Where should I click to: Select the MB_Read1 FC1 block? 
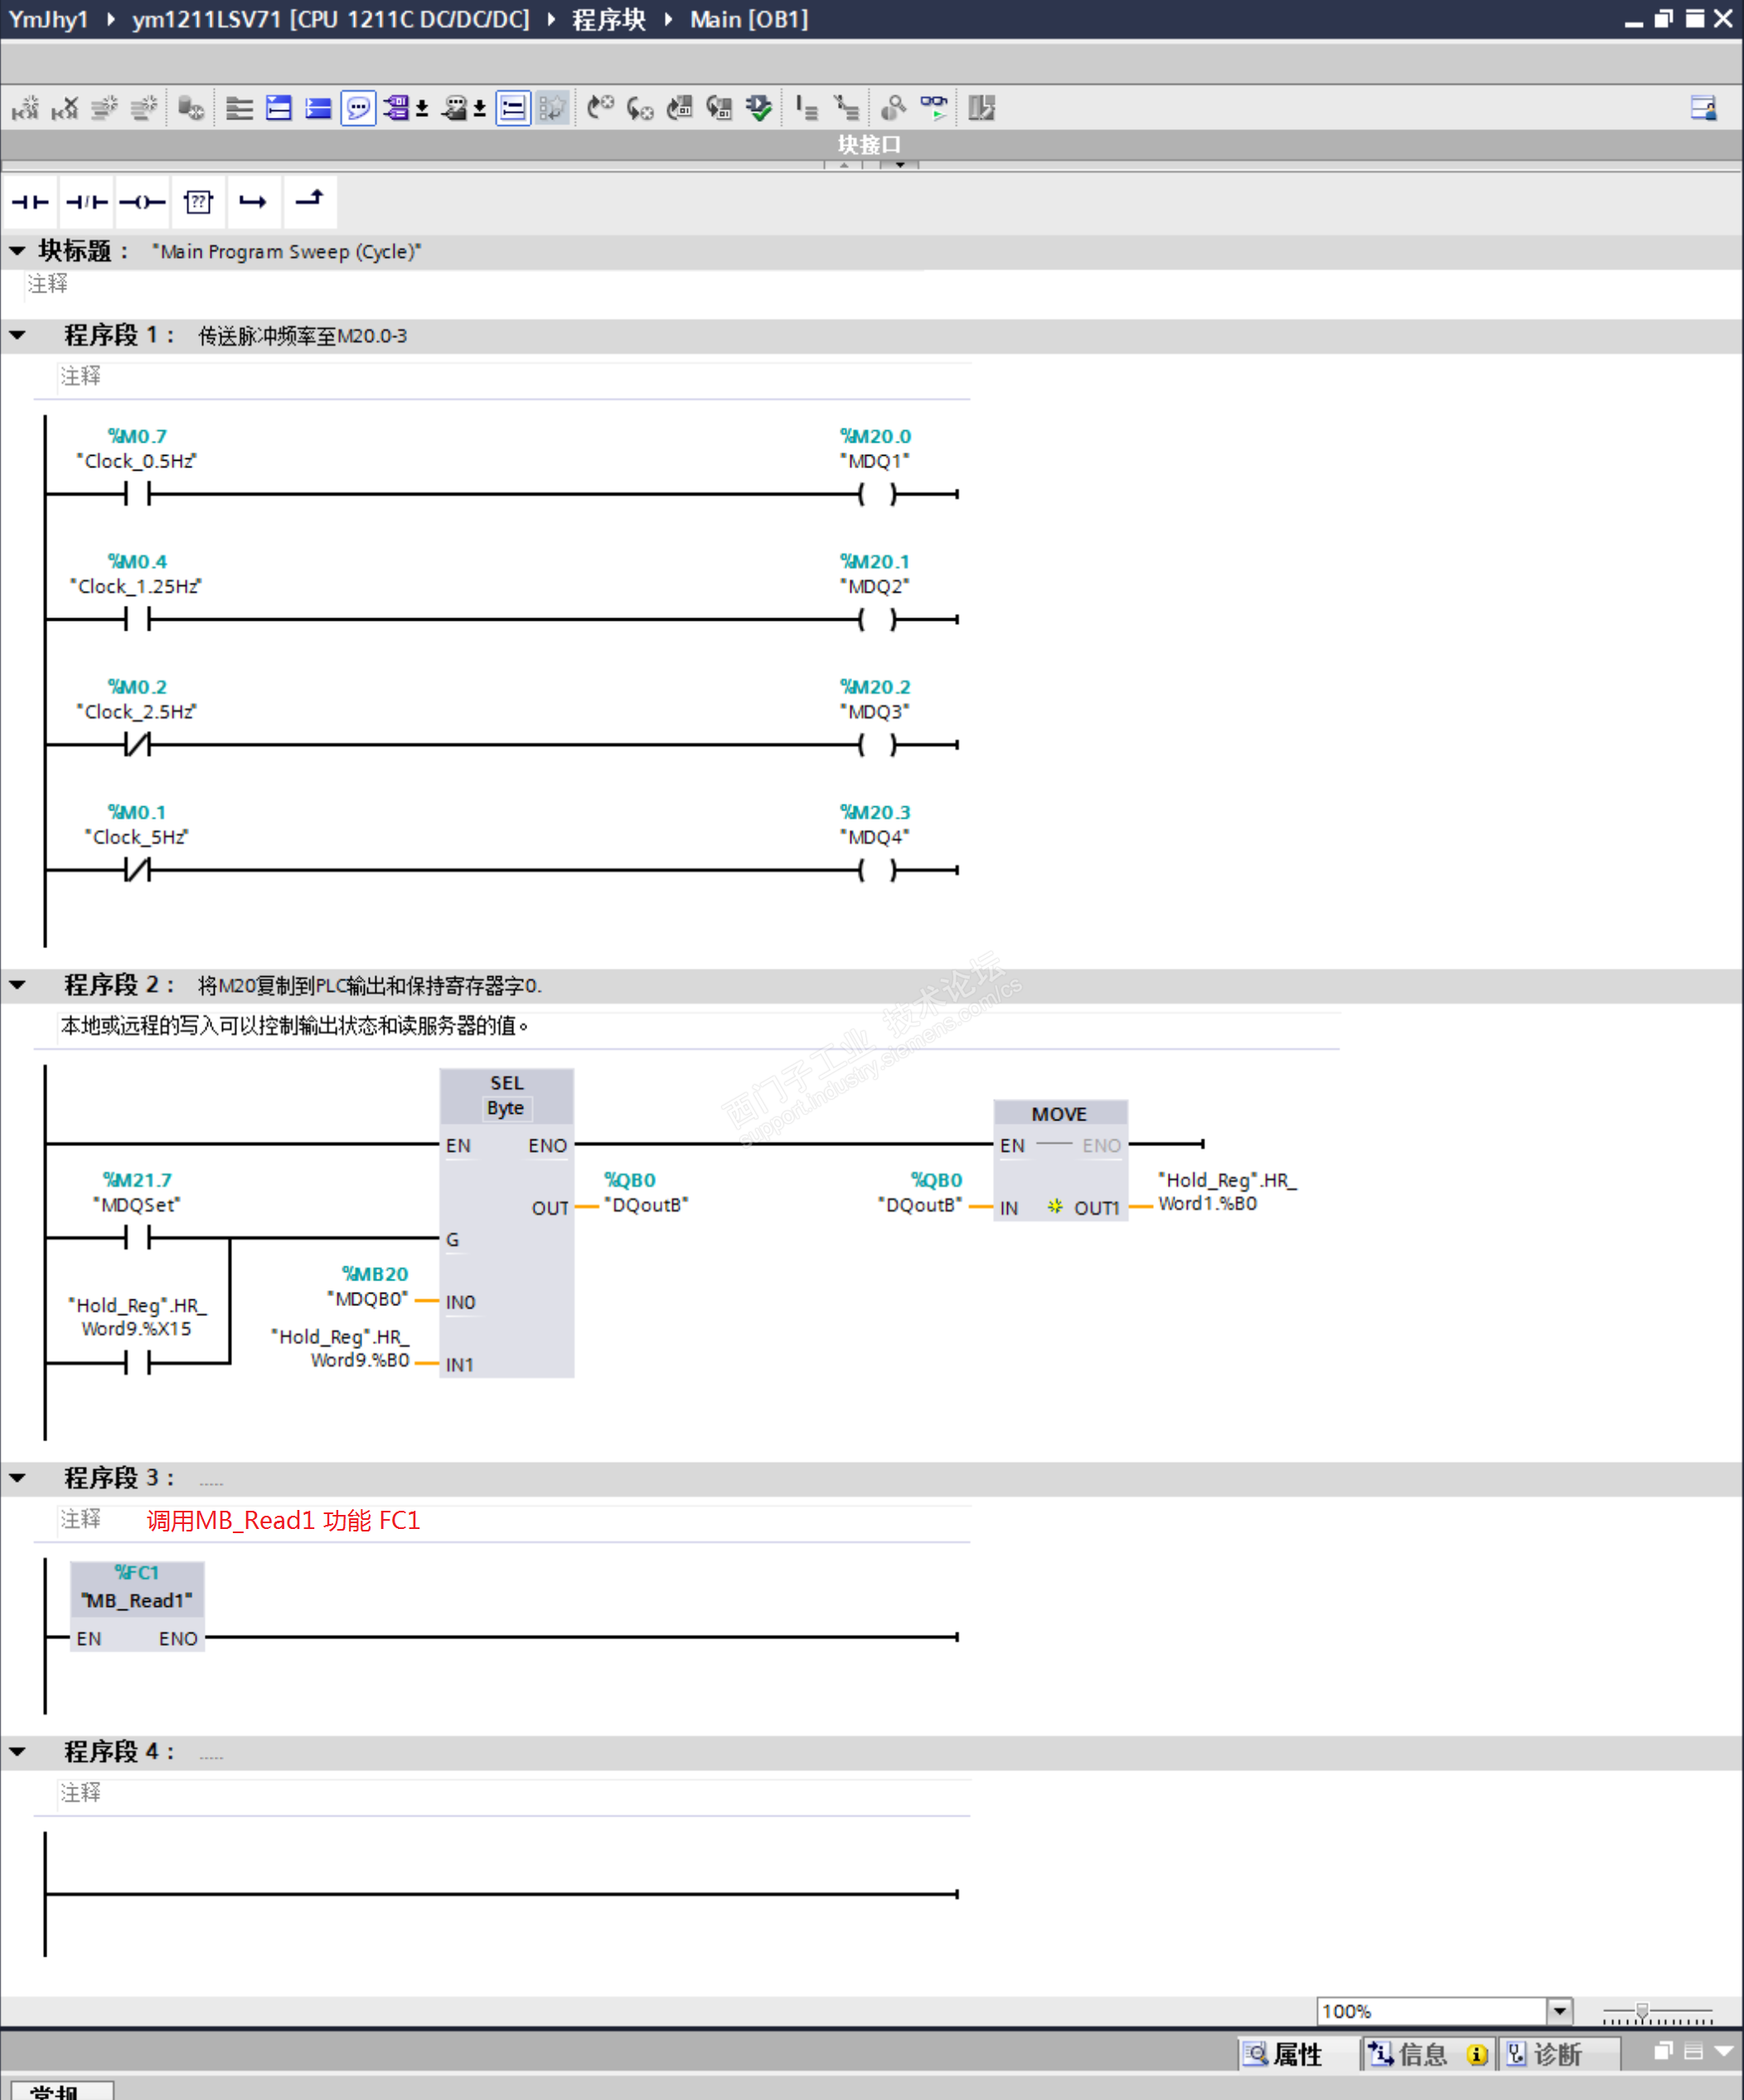(x=137, y=1599)
